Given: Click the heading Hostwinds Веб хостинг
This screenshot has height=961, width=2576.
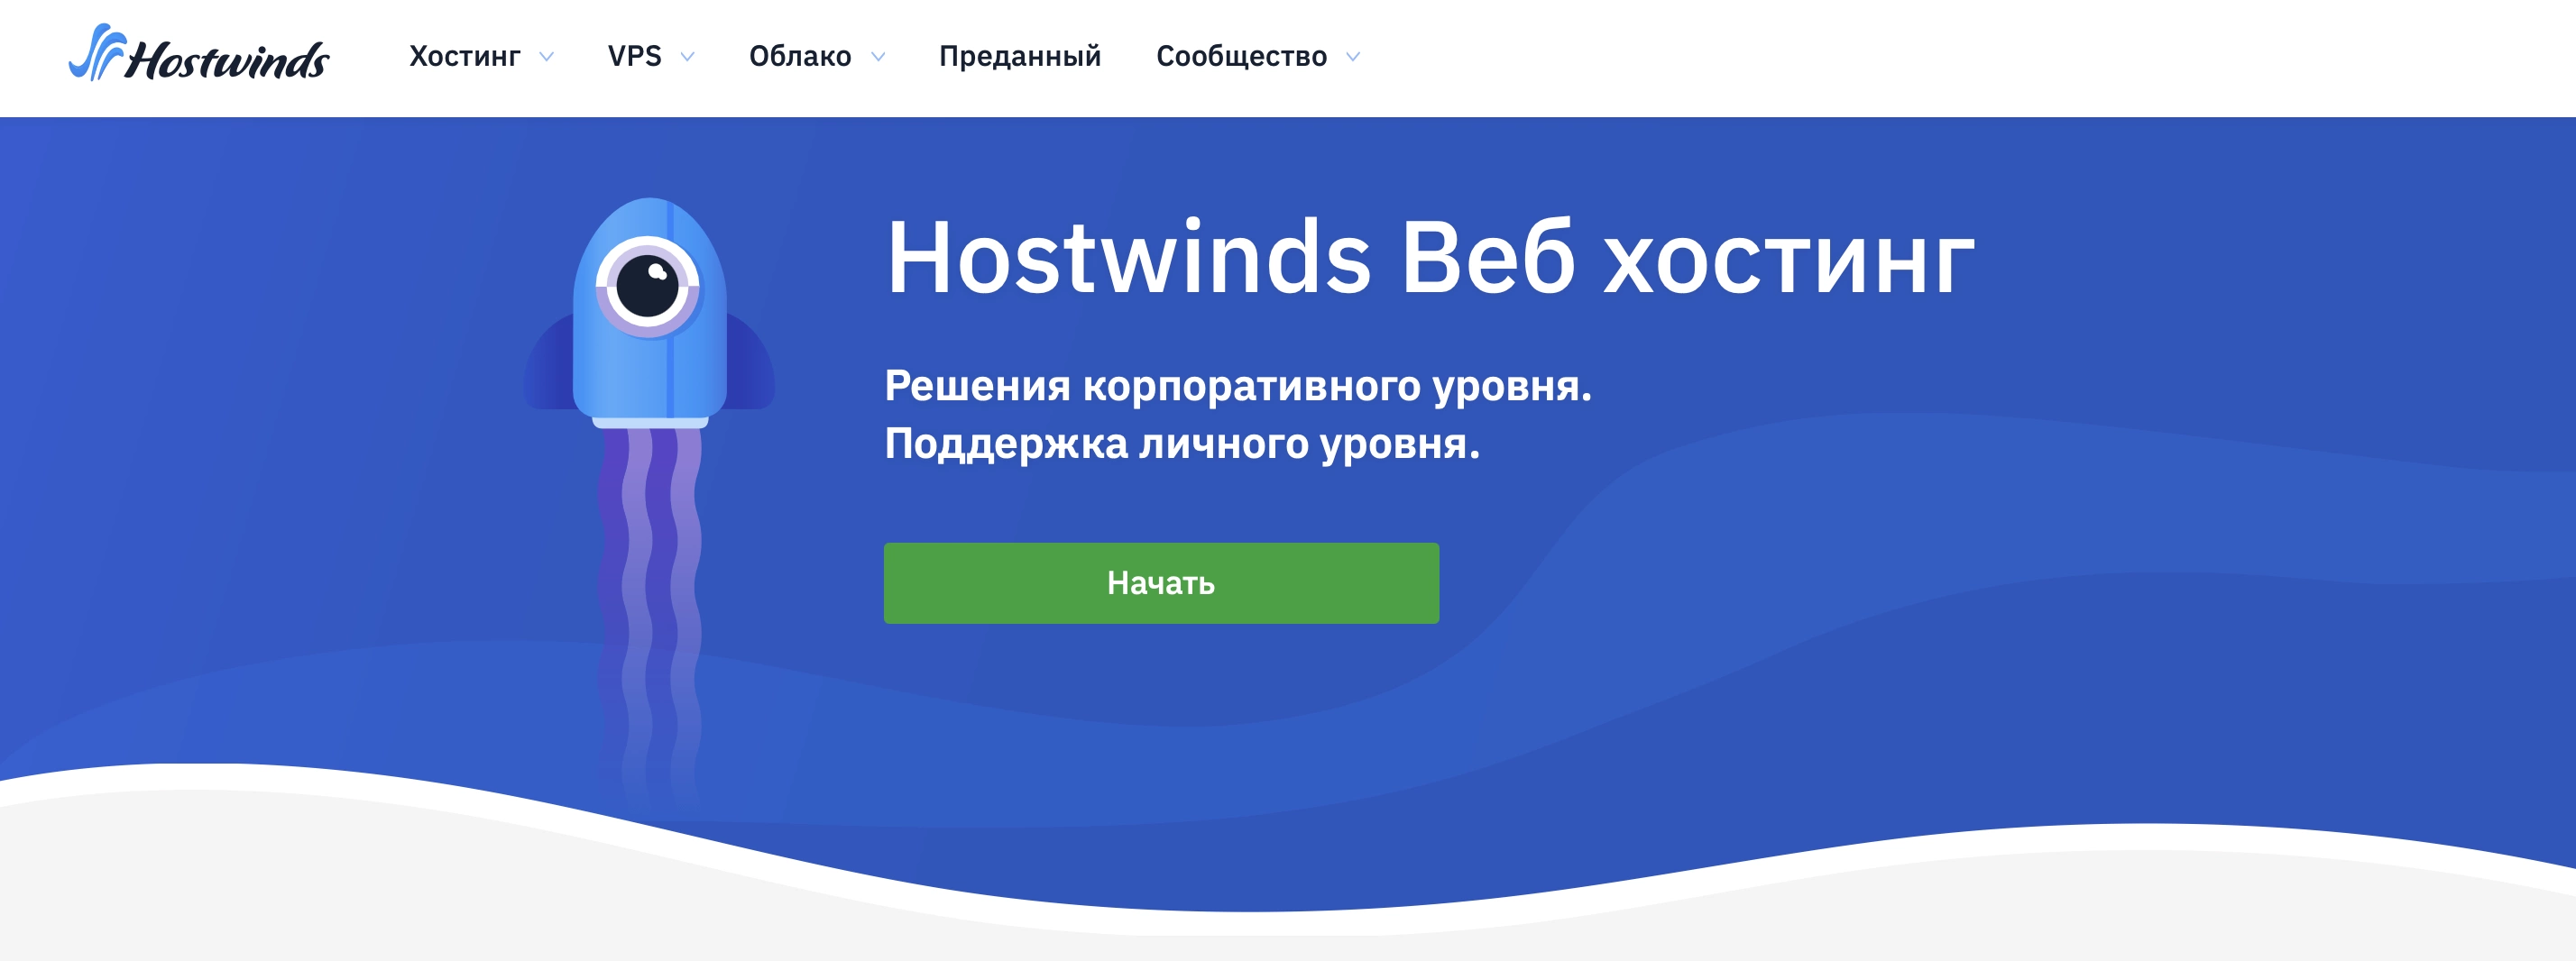Looking at the screenshot, I should (x=1430, y=258).
